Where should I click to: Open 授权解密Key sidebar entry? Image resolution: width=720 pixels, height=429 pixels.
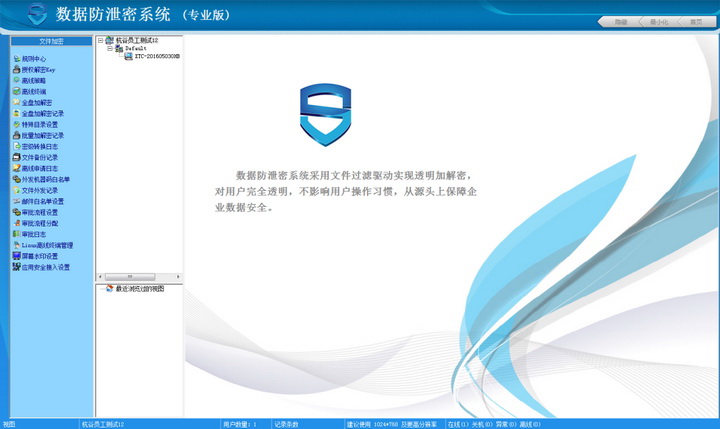click(x=34, y=70)
